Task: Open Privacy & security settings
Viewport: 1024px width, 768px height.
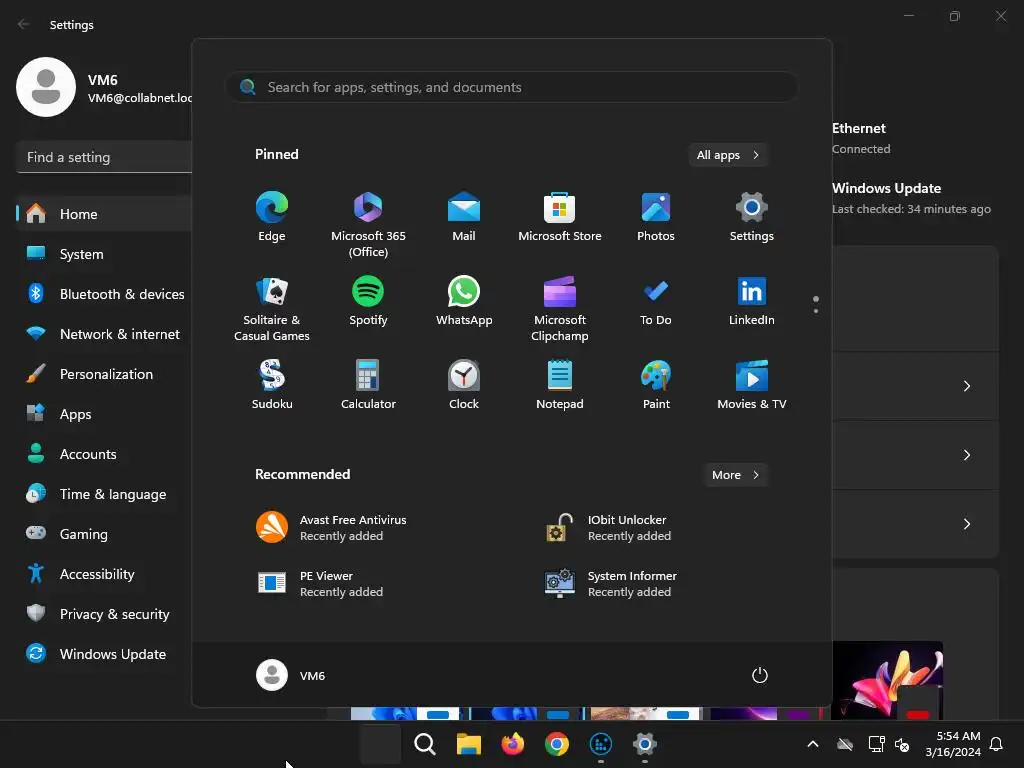Action: click(x=104, y=614)
